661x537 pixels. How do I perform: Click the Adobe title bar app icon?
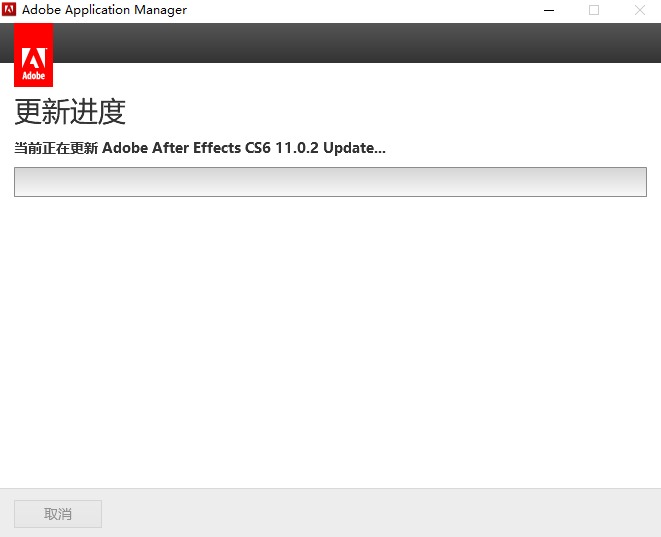point(9,9)
